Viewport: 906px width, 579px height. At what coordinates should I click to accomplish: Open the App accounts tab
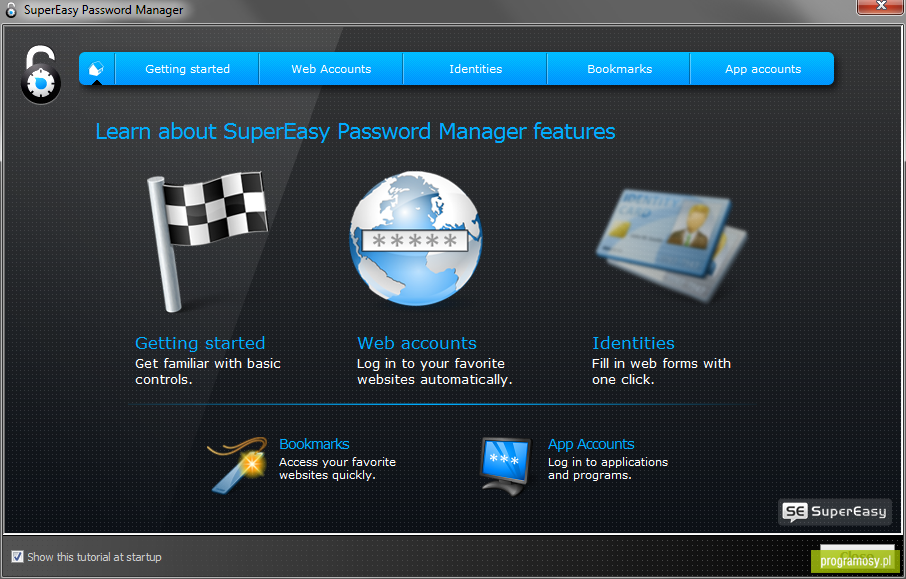(x=763, y=69)
